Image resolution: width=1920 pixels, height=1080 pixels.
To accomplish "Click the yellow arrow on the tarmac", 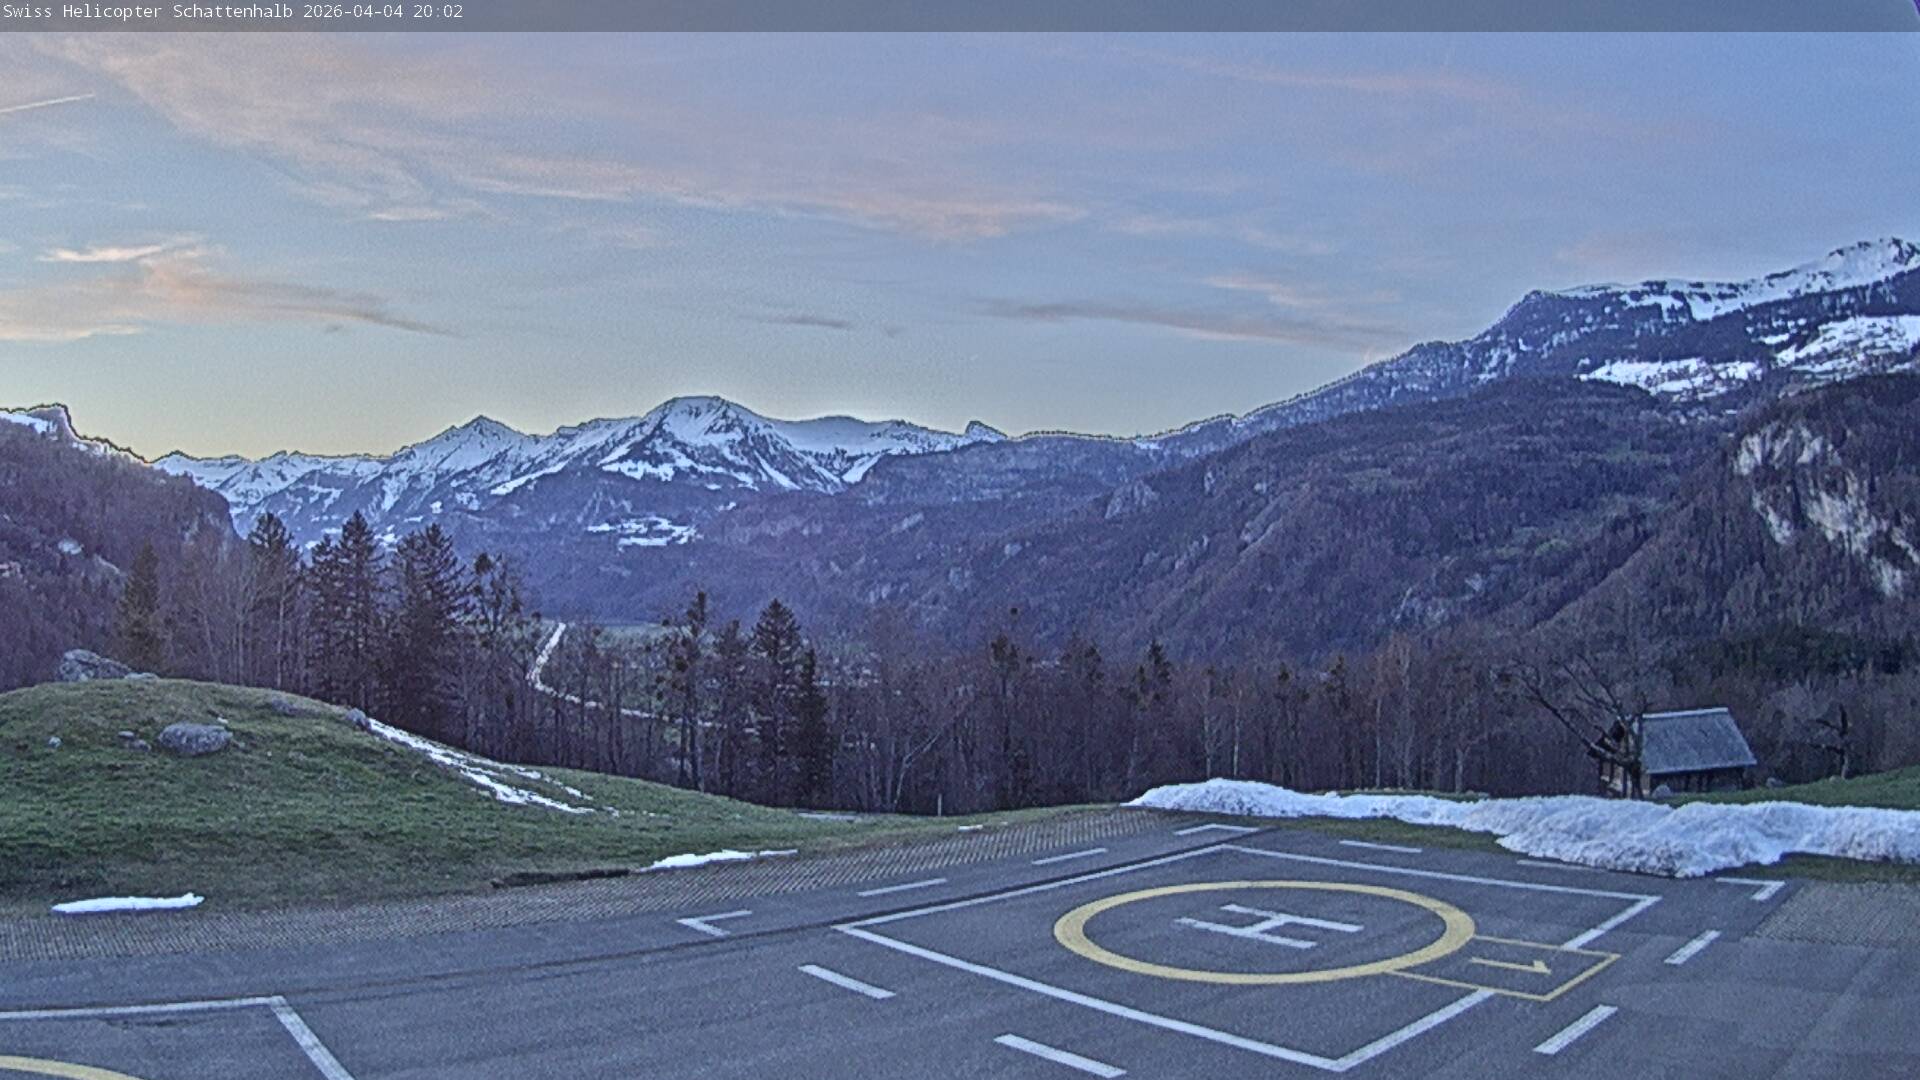I will coord(1511,965).
